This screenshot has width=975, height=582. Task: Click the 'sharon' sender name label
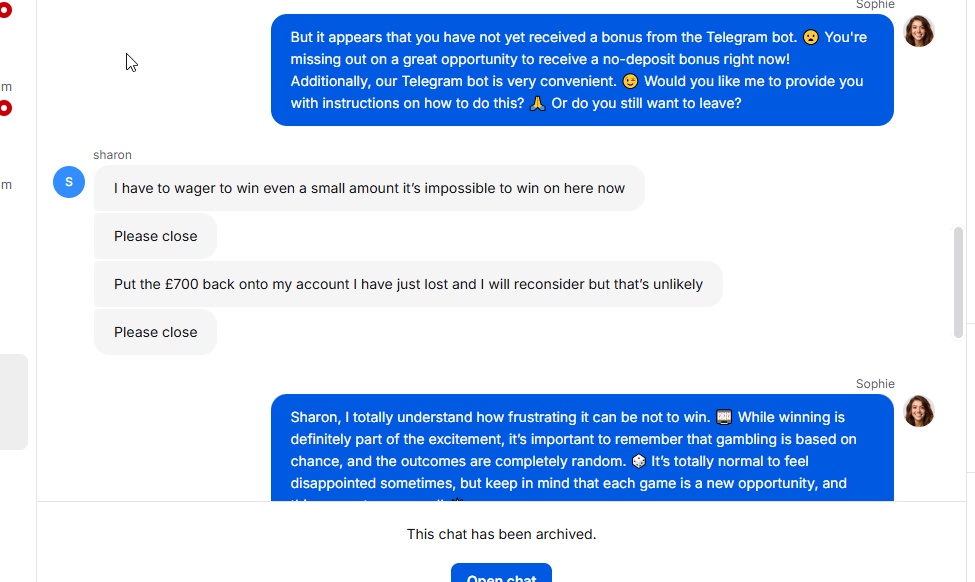(113, 155)
